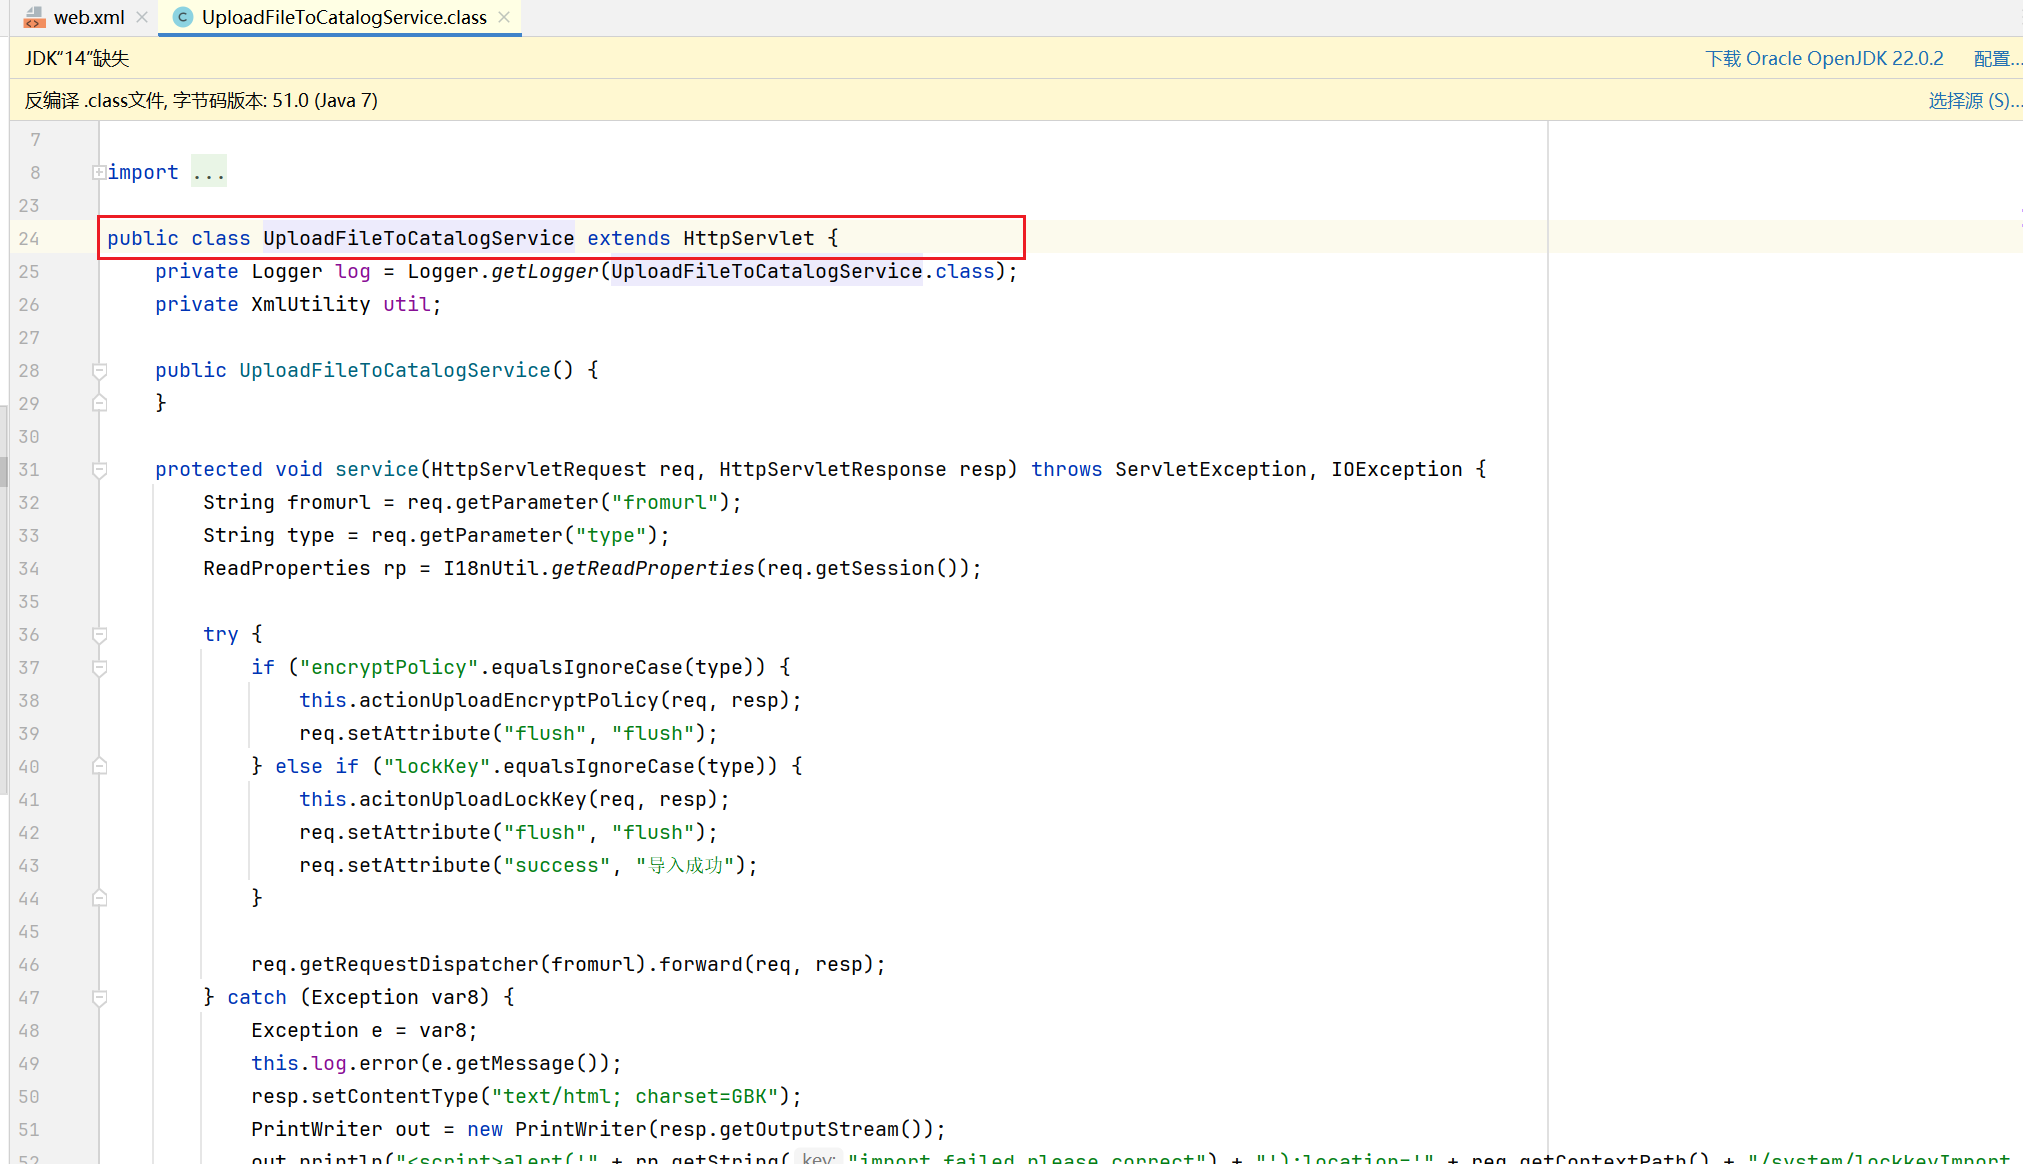
Task: Close the UploadFileToCatalogService.class tab
Action: [x=504, y=17]
